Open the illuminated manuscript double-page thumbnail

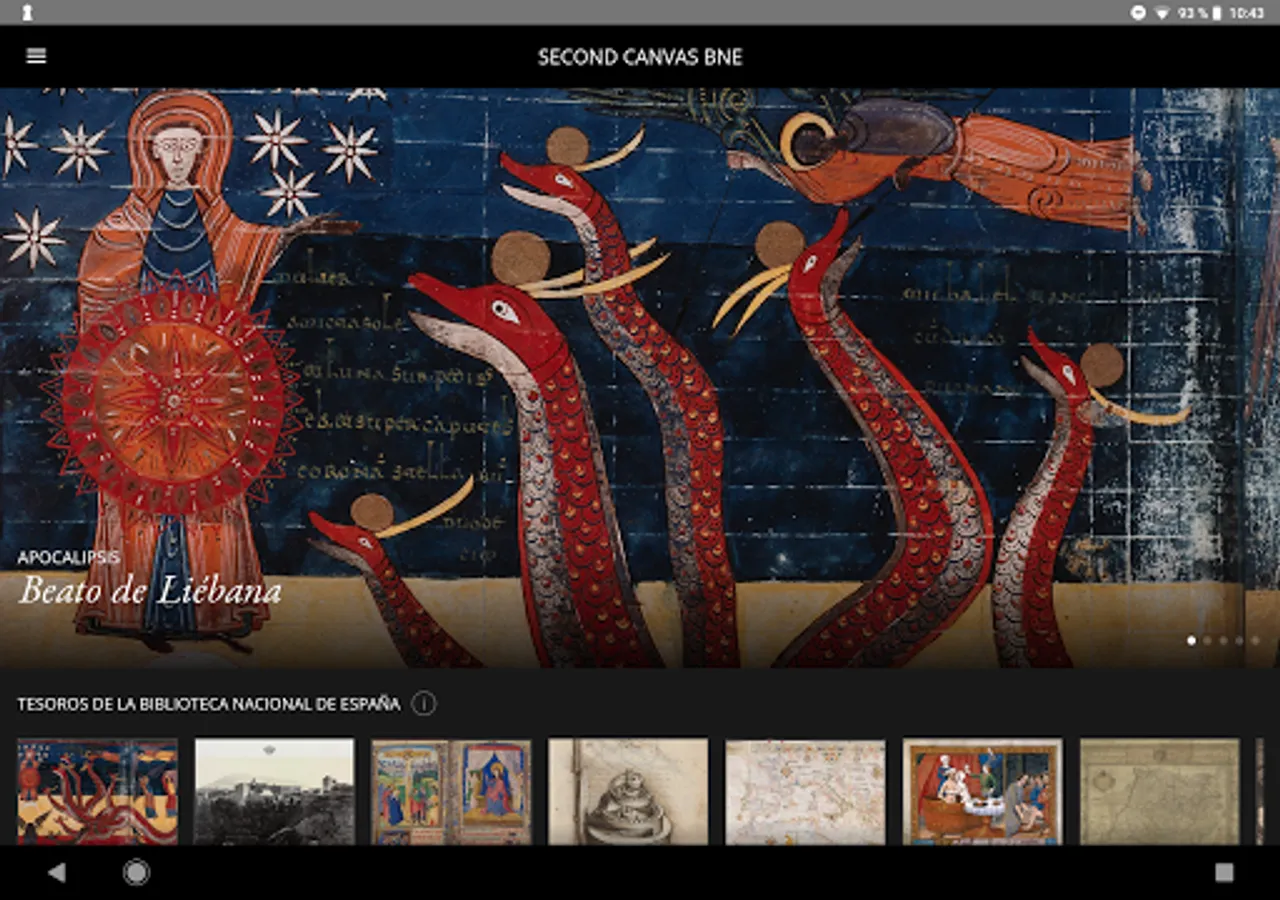(451, 792)
